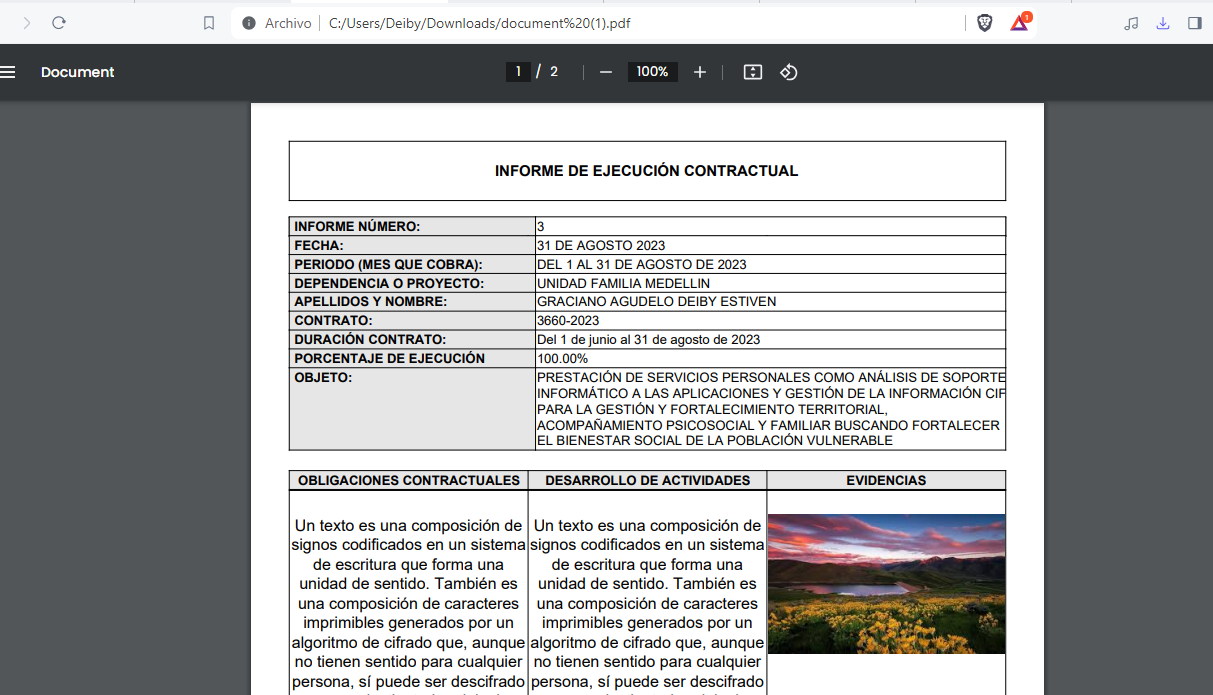Click the contract number 3660-2023

click(x=568, y=321)
